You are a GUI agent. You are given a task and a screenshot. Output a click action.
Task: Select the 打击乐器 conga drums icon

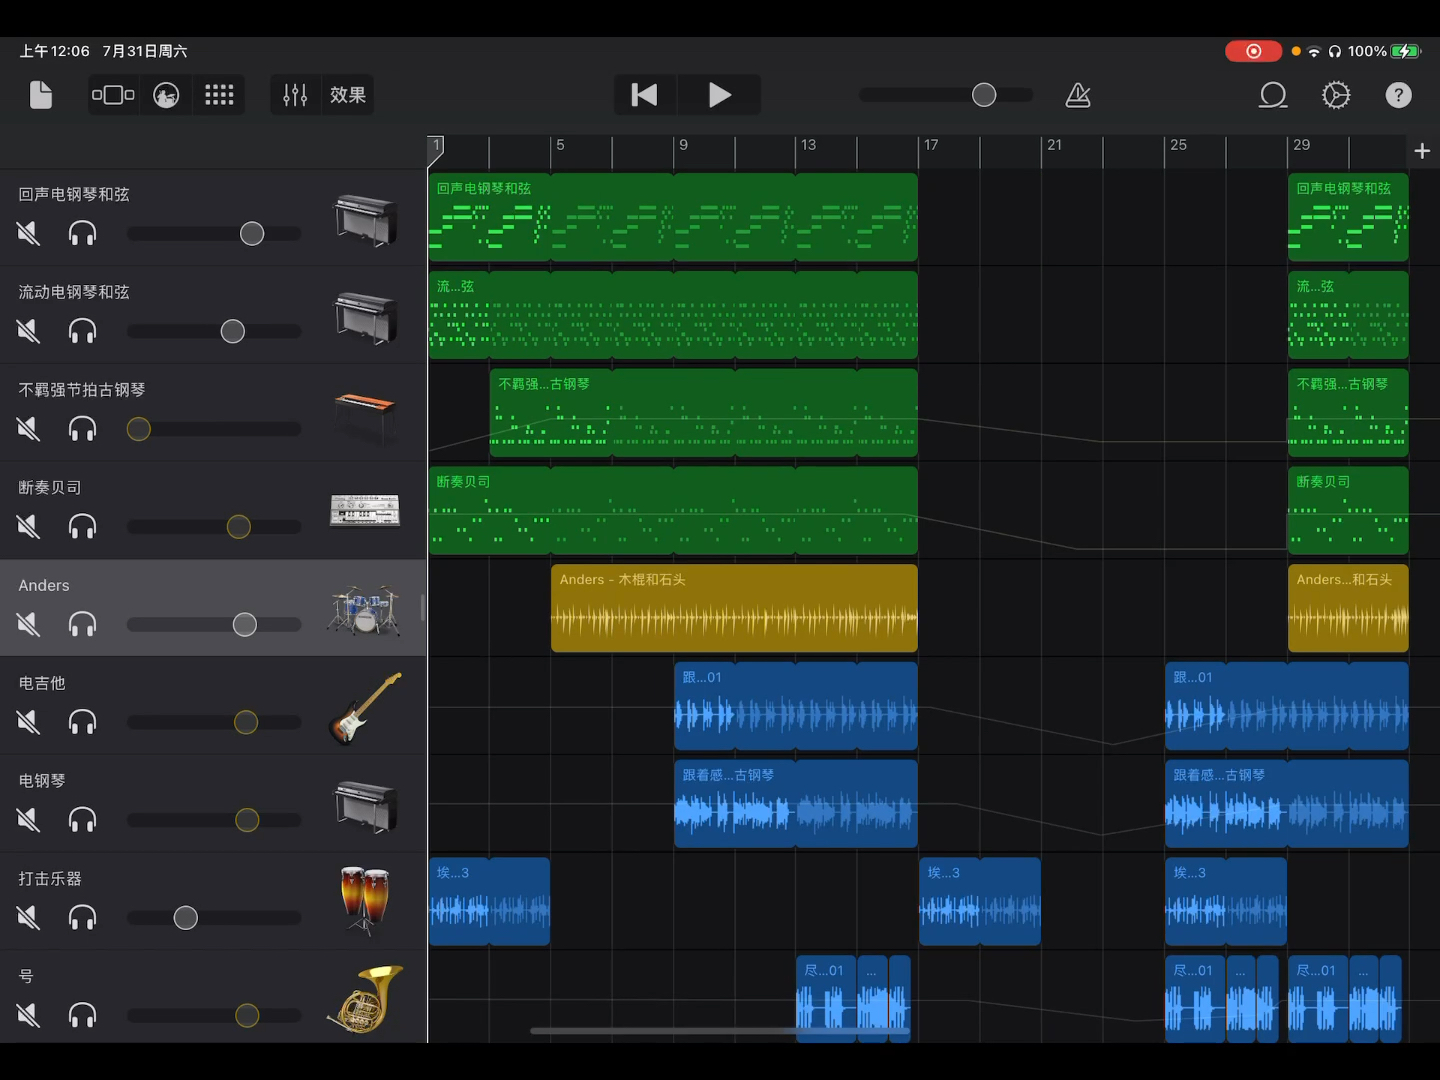click(364, 901)
